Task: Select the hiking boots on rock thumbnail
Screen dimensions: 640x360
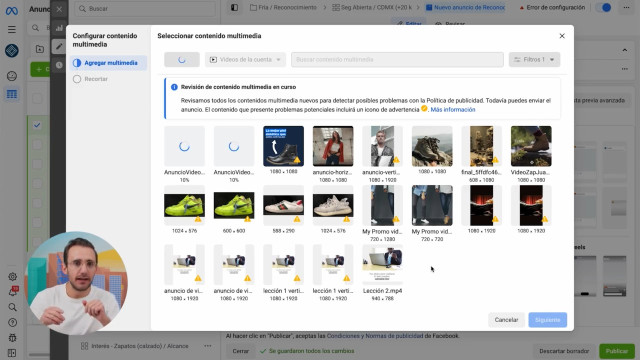Action: tap(432, 146)
